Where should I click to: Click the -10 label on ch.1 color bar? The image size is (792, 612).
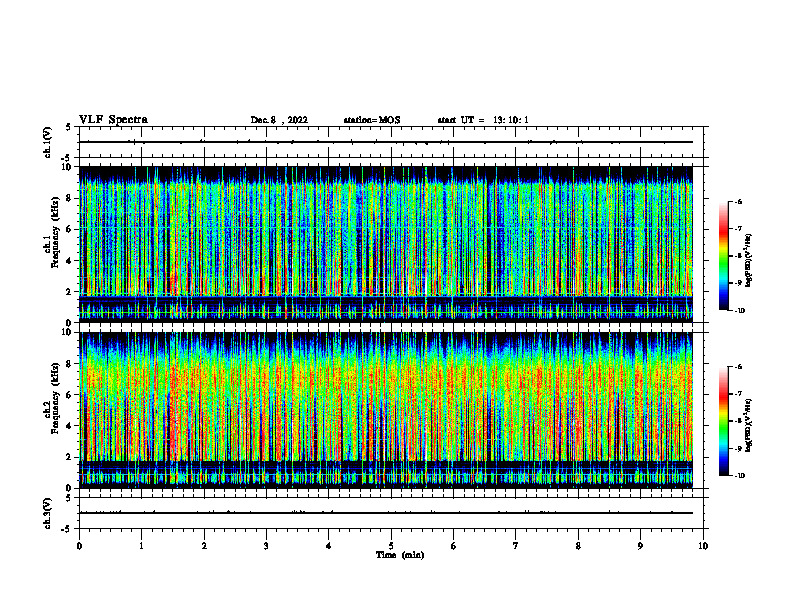[739, 311]
